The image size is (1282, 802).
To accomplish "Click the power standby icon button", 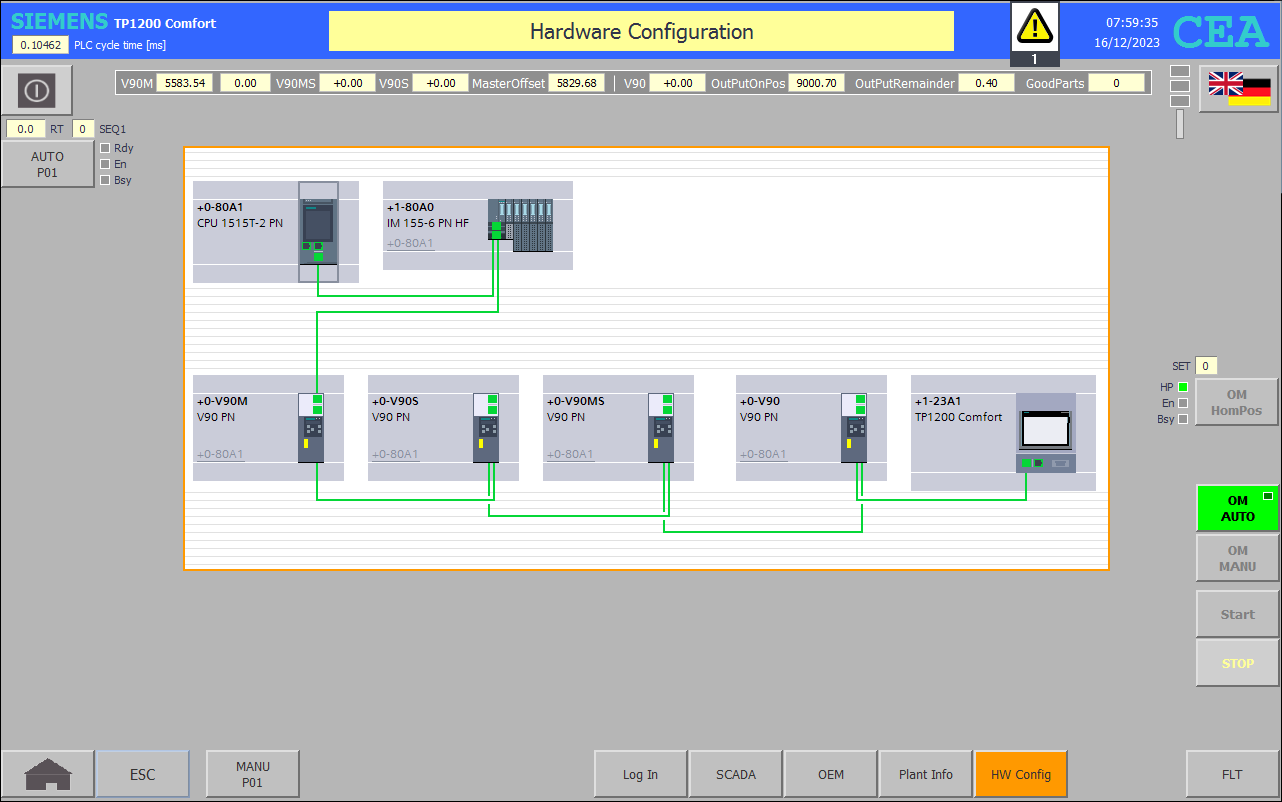I will pyautogui.click(x=37, y=90).
